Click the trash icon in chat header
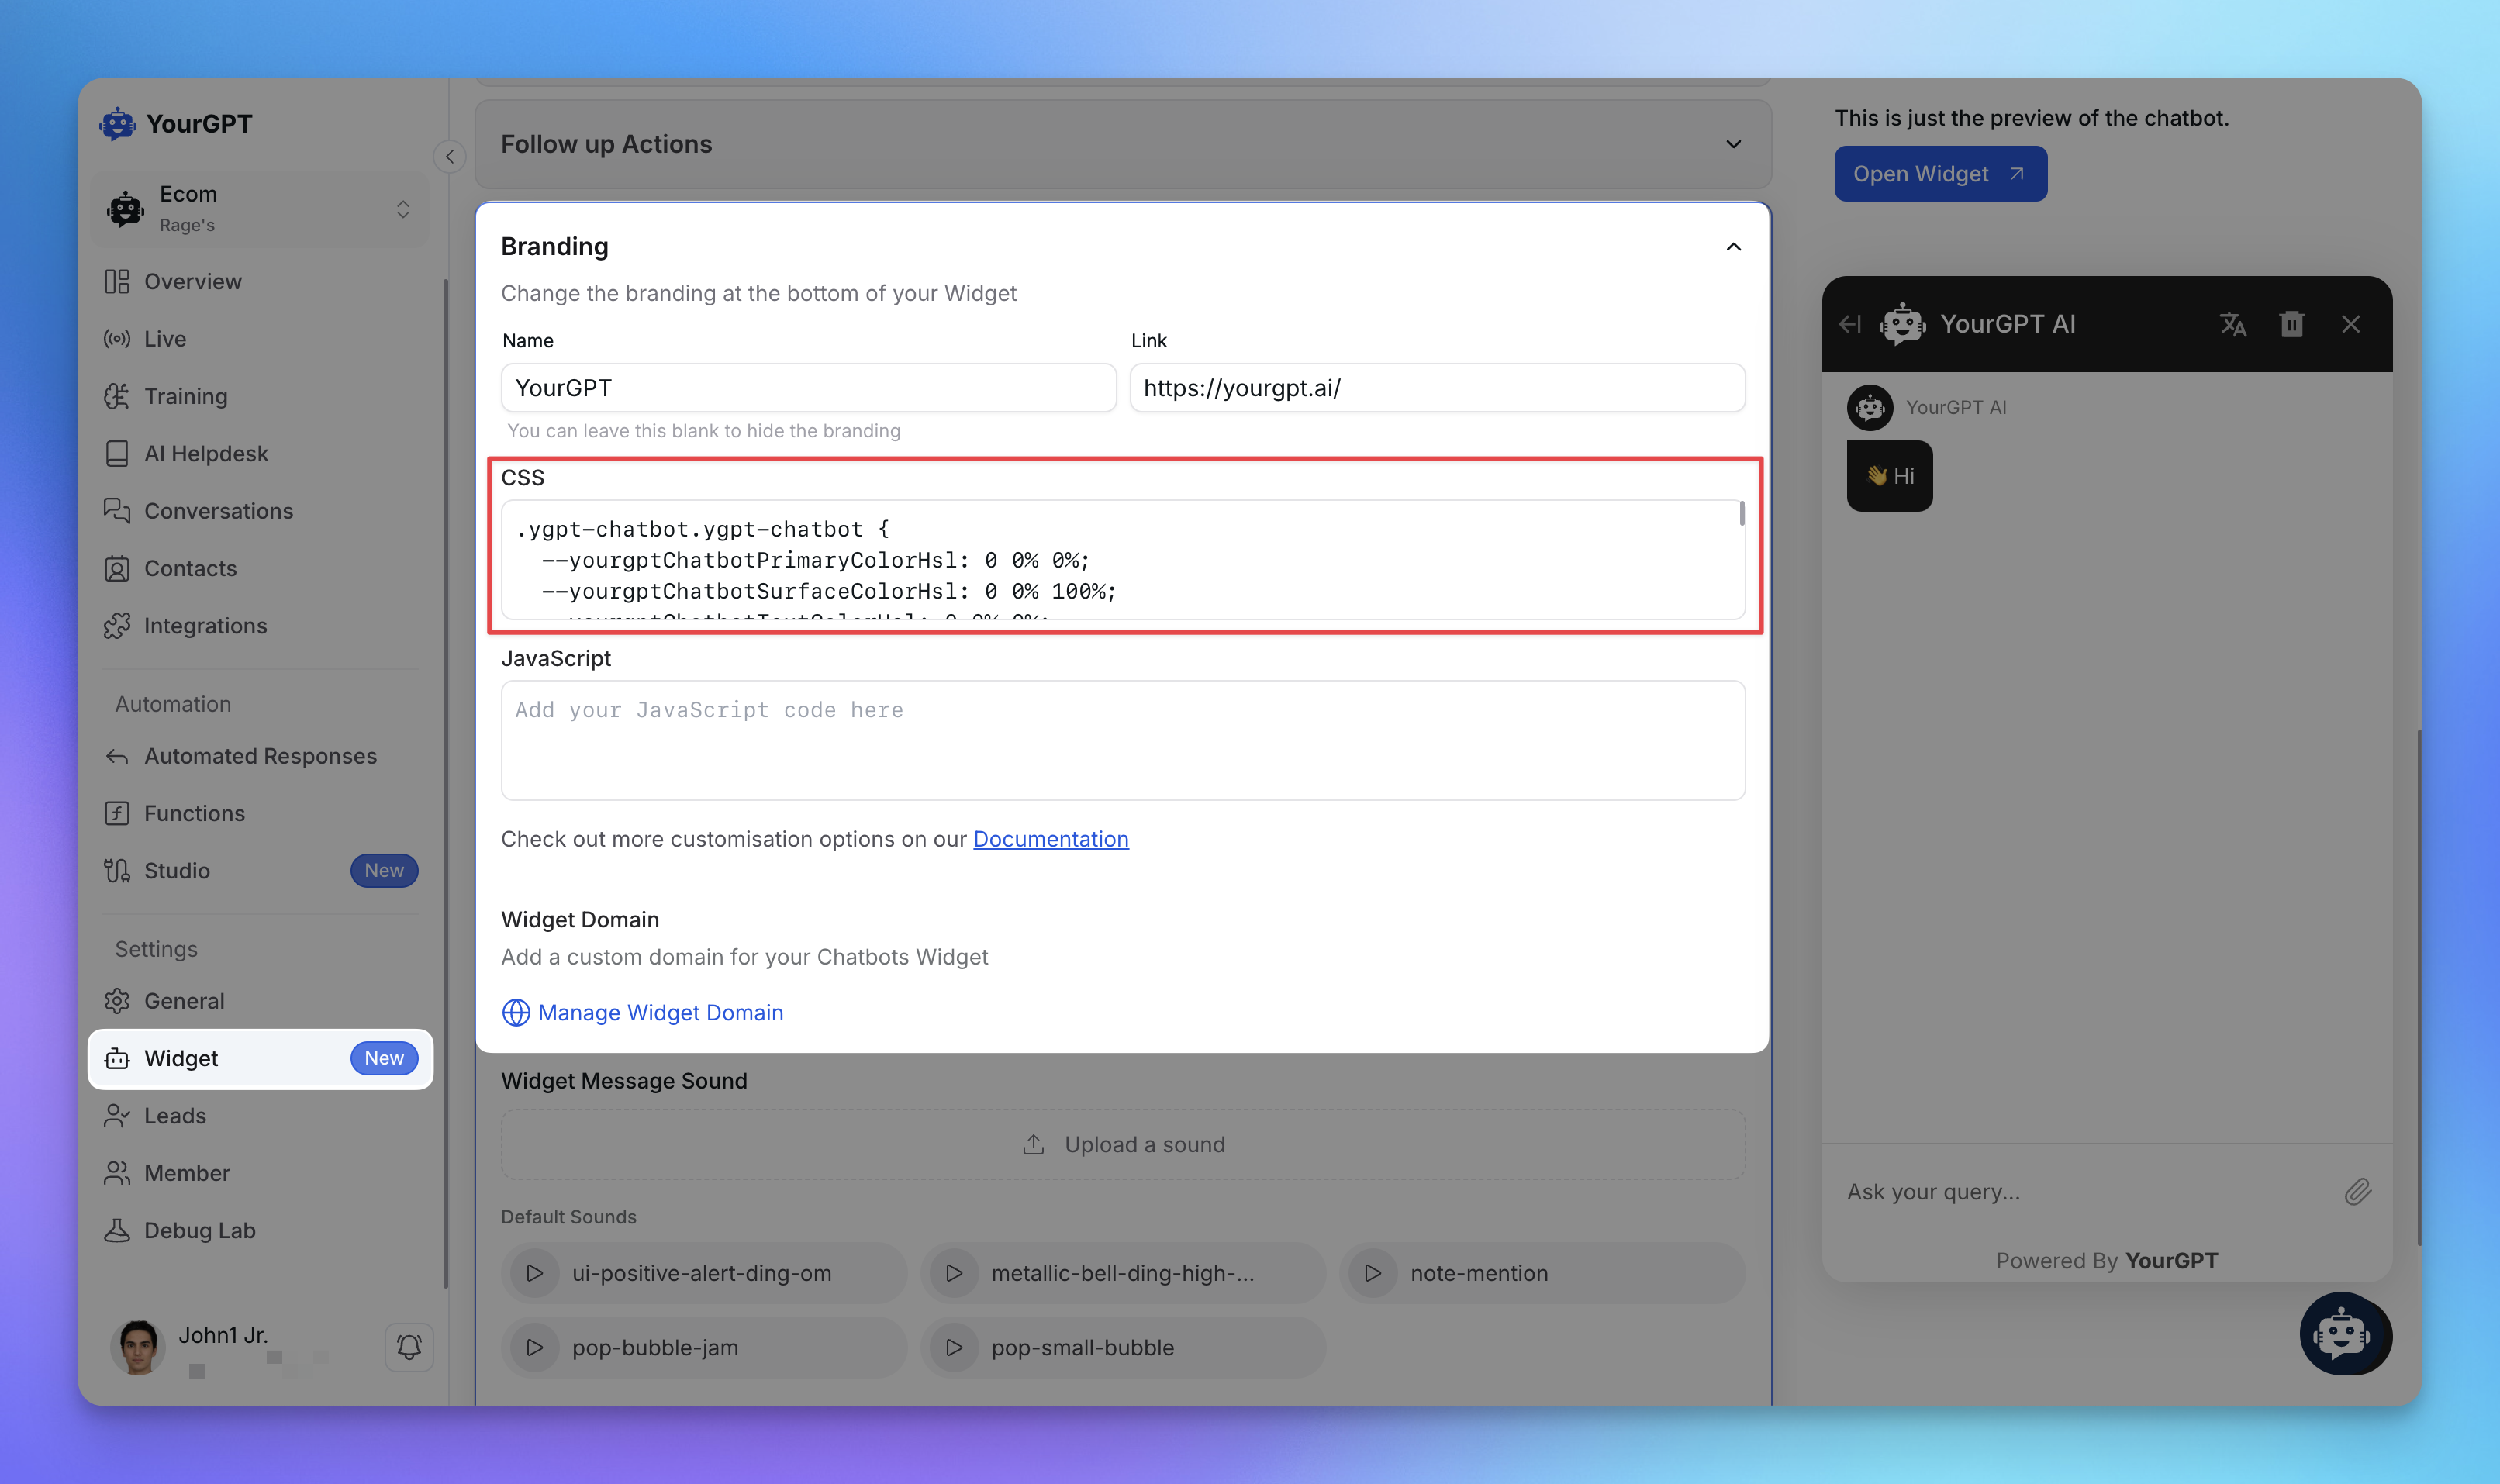Screen dimensions: 2500x1484 pos(2291,324)
